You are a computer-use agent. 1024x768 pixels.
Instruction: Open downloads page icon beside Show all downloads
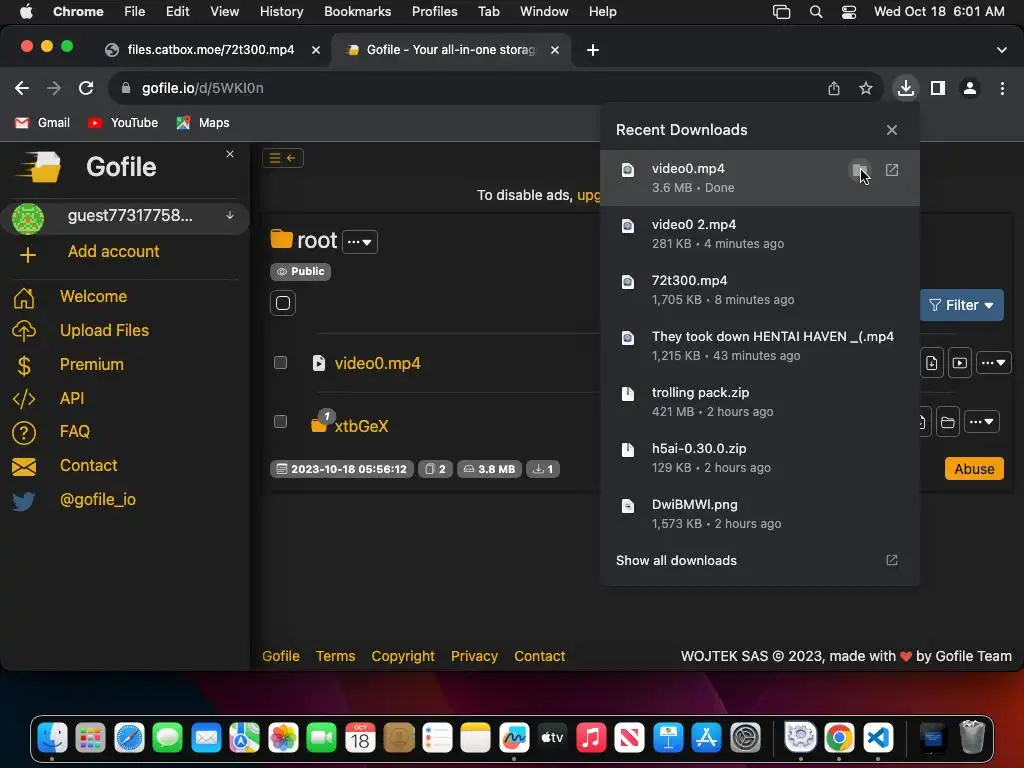891,560
